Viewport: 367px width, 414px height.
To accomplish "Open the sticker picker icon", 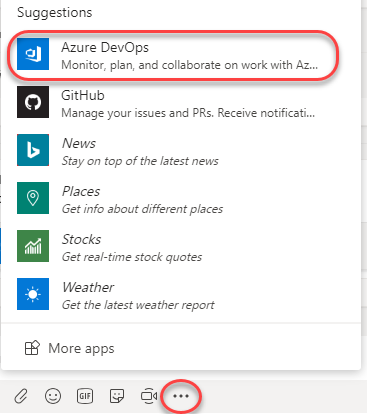I will pyautogui.click(x=117, y=396).
